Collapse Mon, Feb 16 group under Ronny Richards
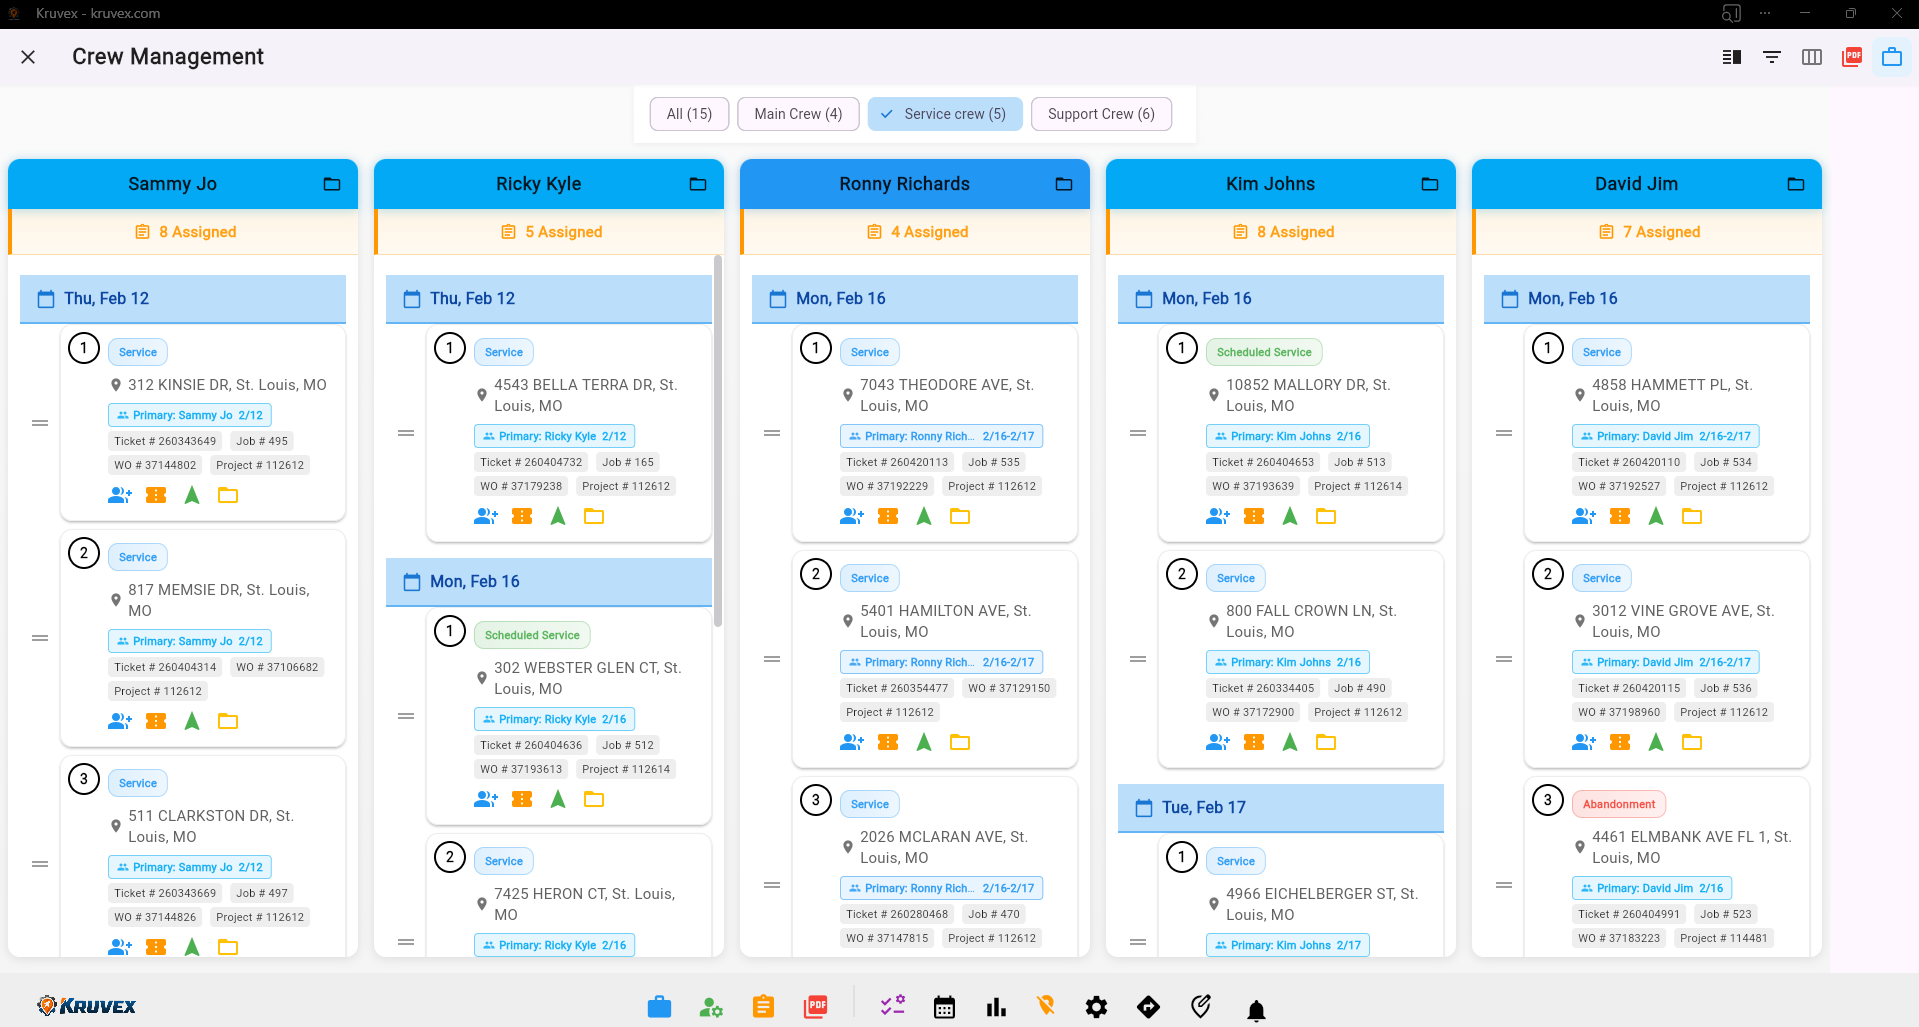The height and width of the screenshot is (1027, 1919). pyautogui.click(x=914, y=298)
